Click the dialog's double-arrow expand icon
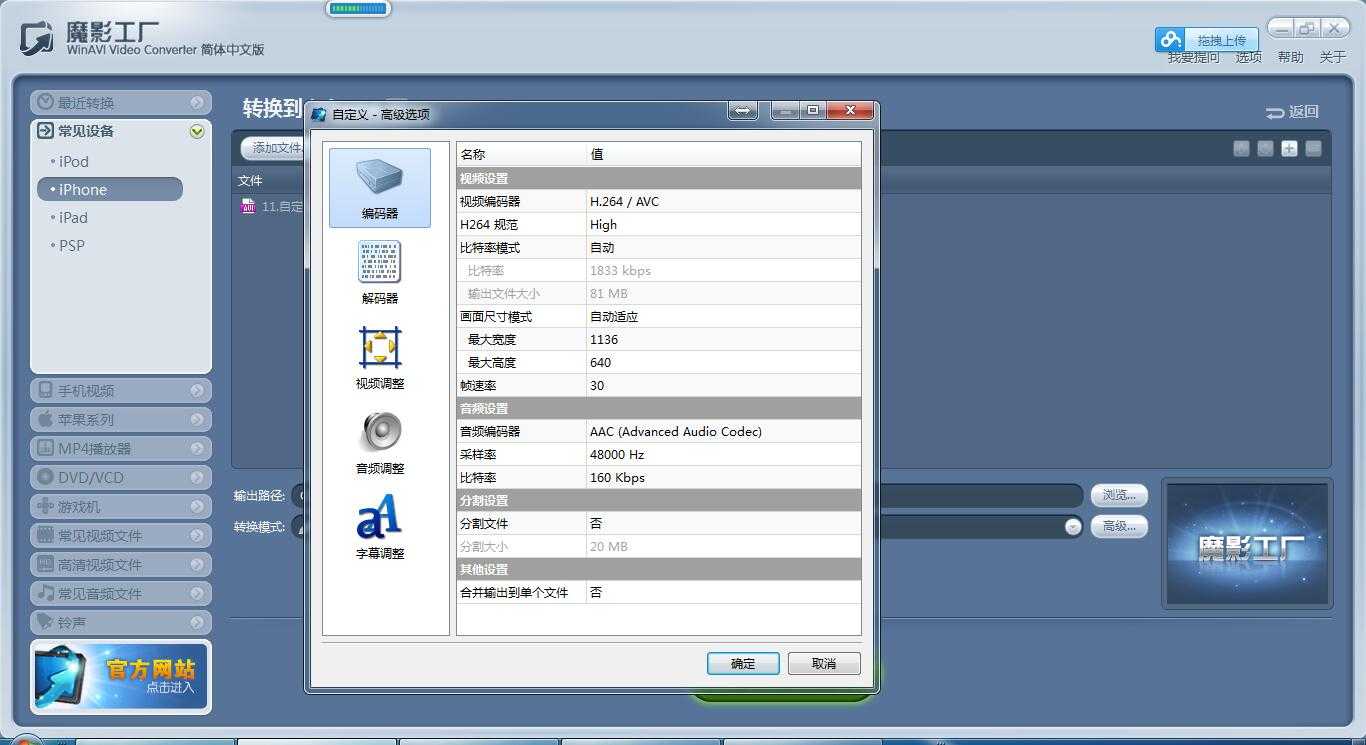 [743, 111]
